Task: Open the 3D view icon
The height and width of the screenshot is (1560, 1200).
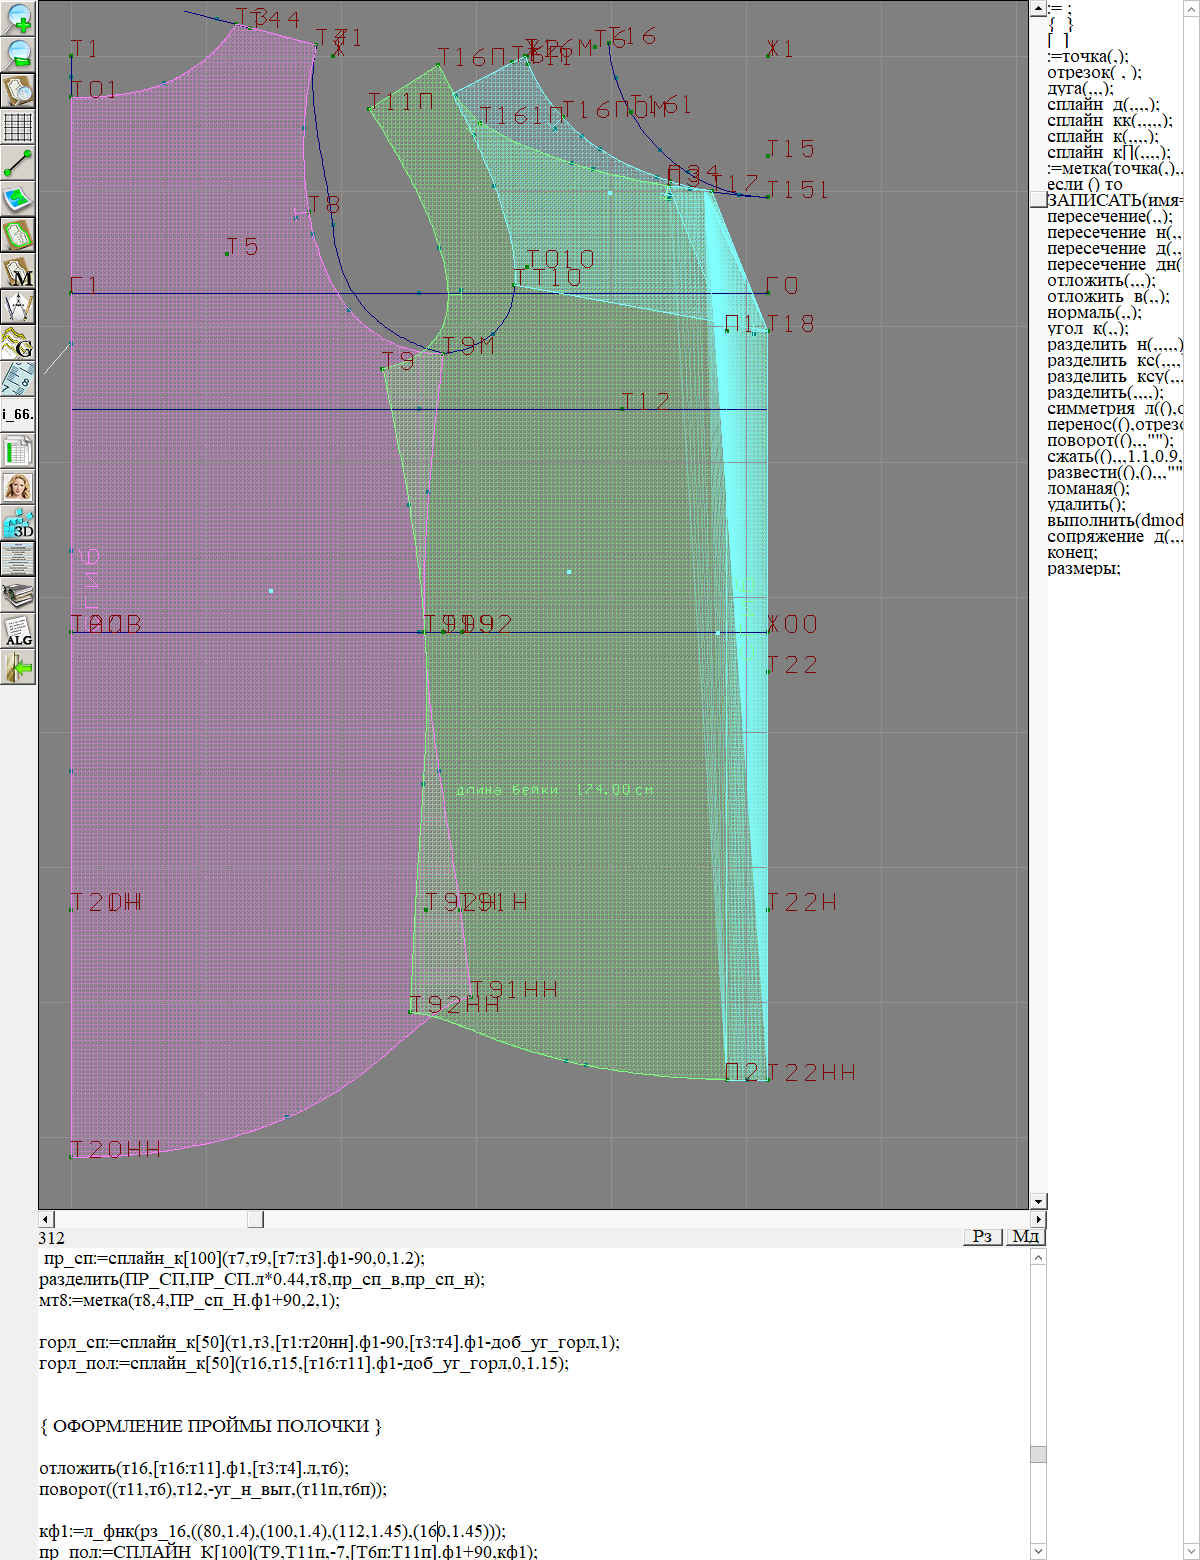Action: coord(18,523)
